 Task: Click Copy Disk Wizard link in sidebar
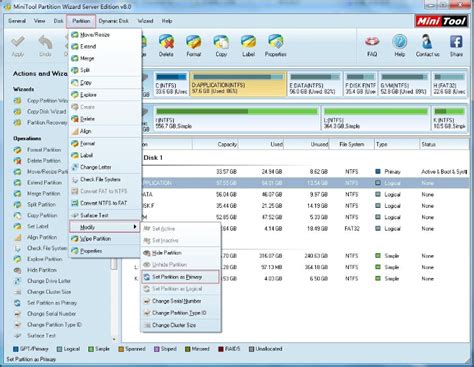coord(46,112)
